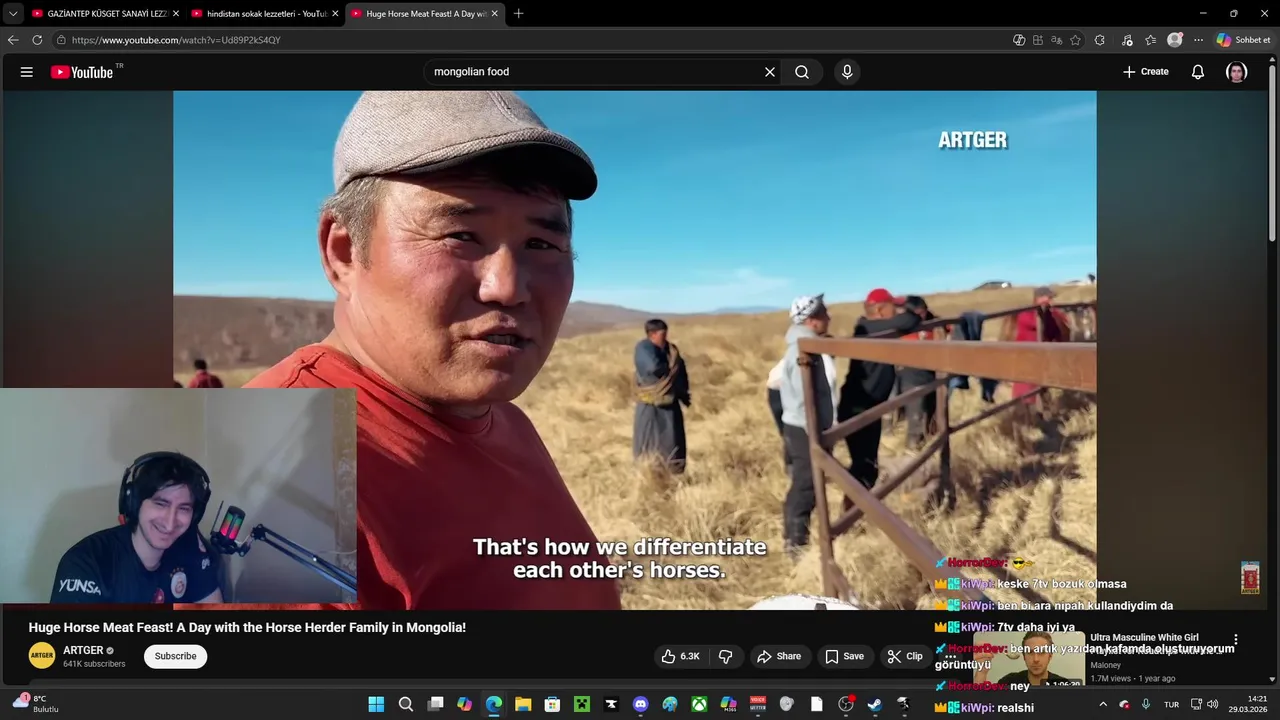Start voice search with microphone icon
This screenshot has width=1280, height=720.
847,72
